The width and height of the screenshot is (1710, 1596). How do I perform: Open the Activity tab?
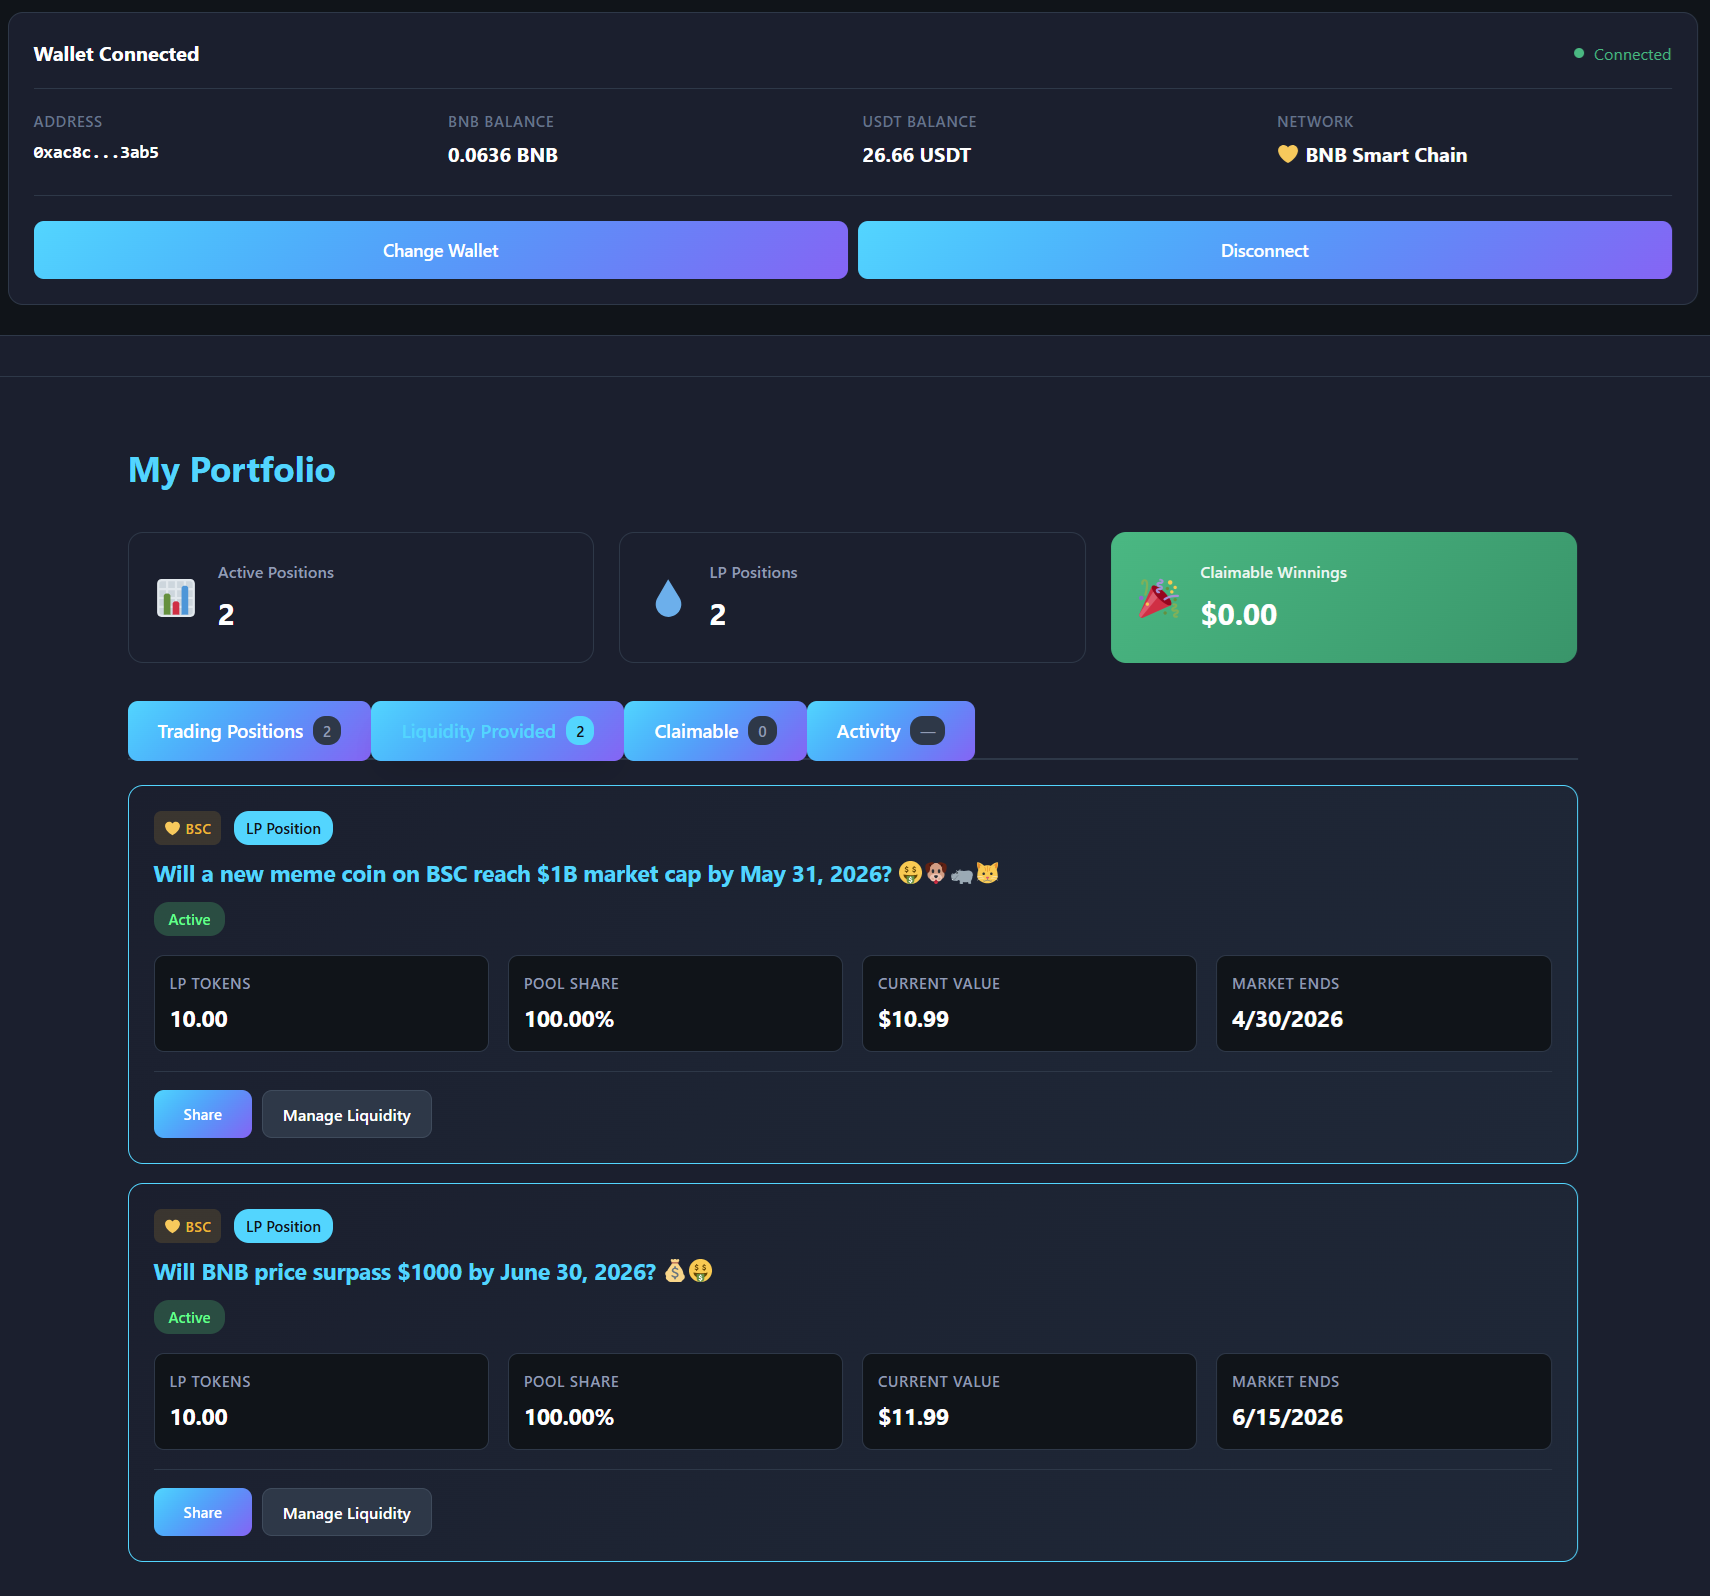click(x=889, y=731)
